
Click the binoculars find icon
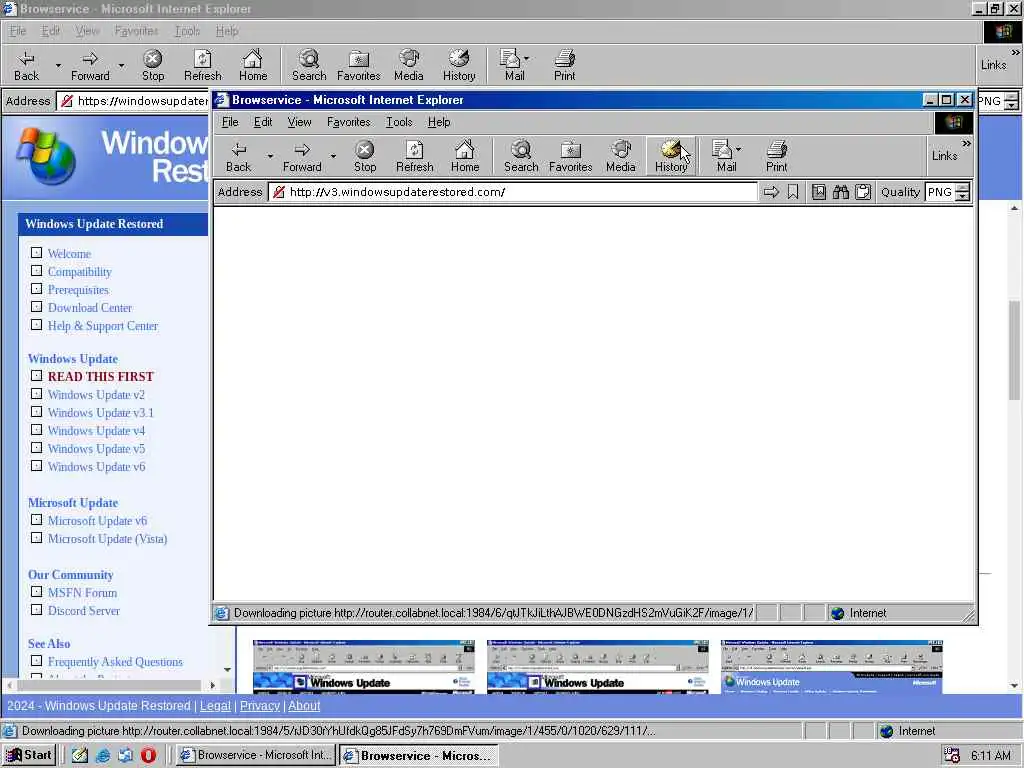pos(840,192)
